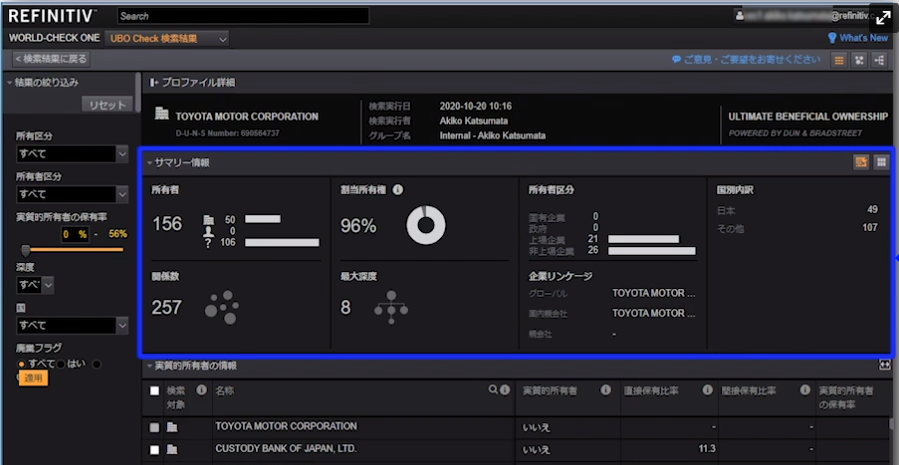This screenshot has height=465, width=899.
Task: Click 日本 country breakdown row
Action: click(x=797, y=210)
